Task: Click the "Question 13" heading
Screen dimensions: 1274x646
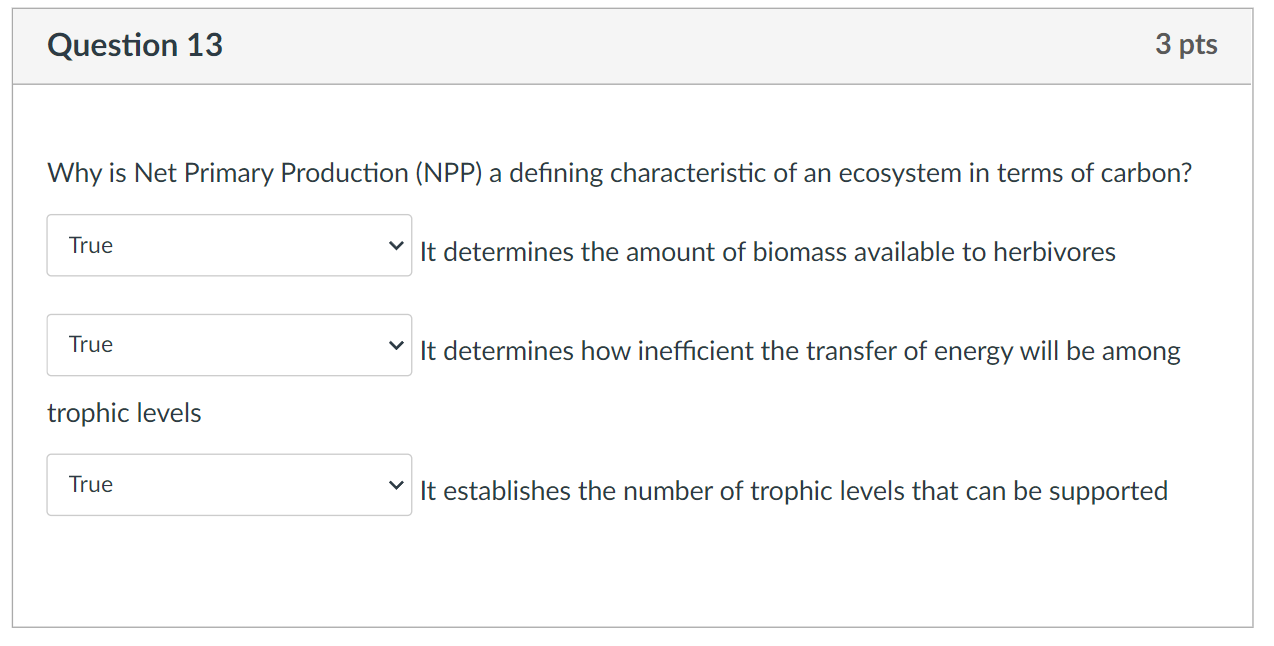Action: (135, 45)
